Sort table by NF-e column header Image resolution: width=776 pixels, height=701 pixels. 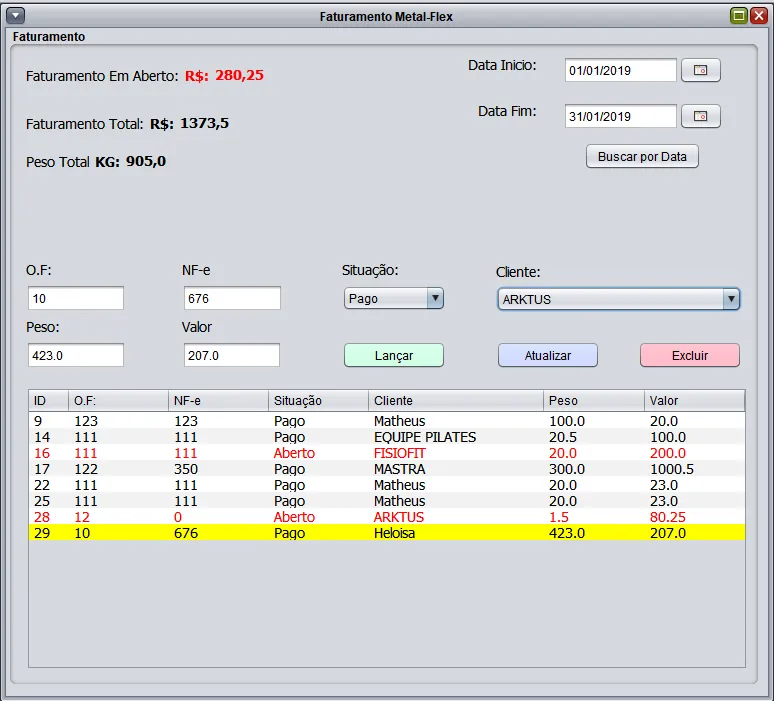click(218, 401)
